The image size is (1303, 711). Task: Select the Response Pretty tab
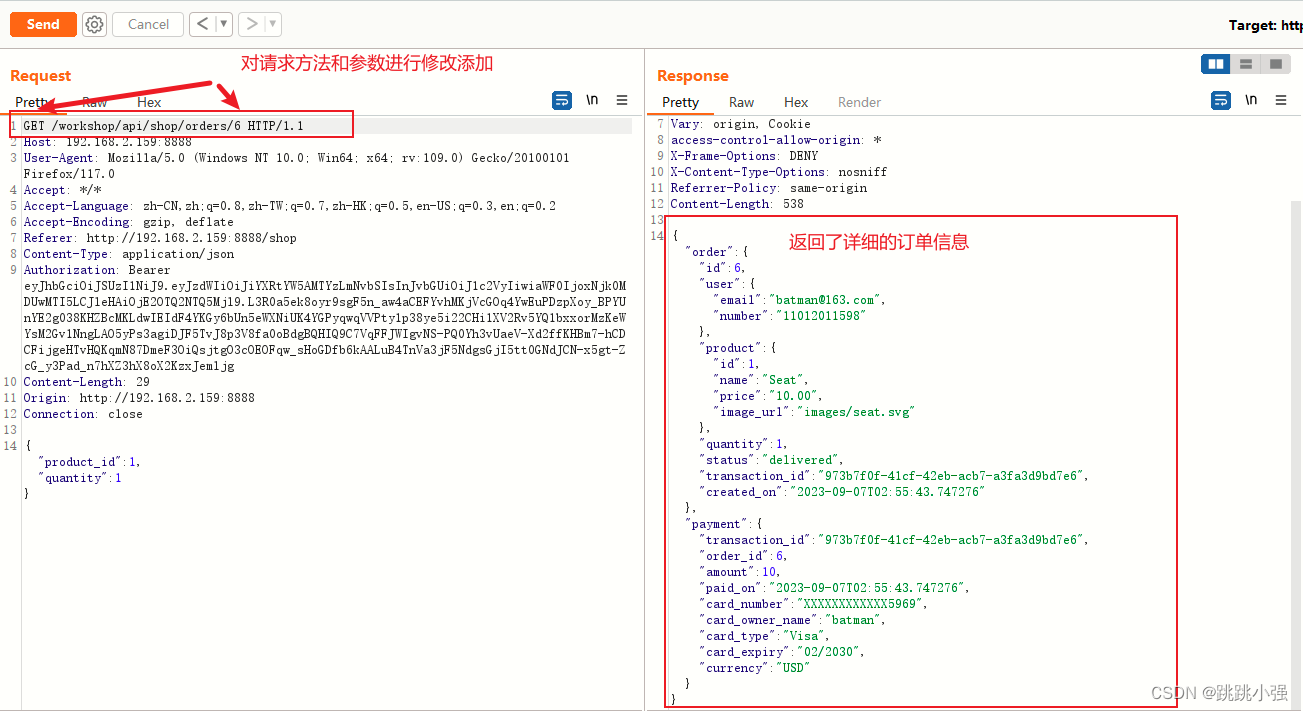click(680, 102)
